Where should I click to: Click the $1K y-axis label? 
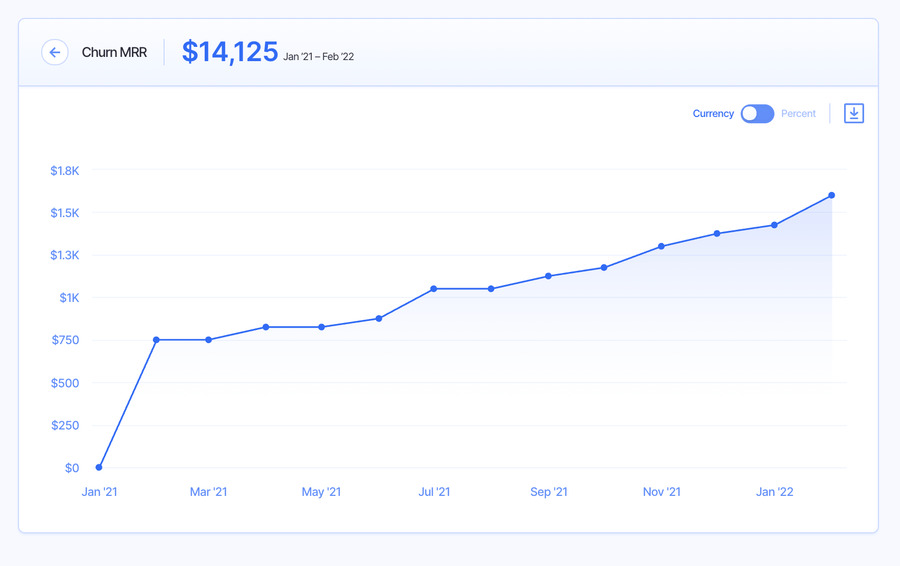coord(69,297)
